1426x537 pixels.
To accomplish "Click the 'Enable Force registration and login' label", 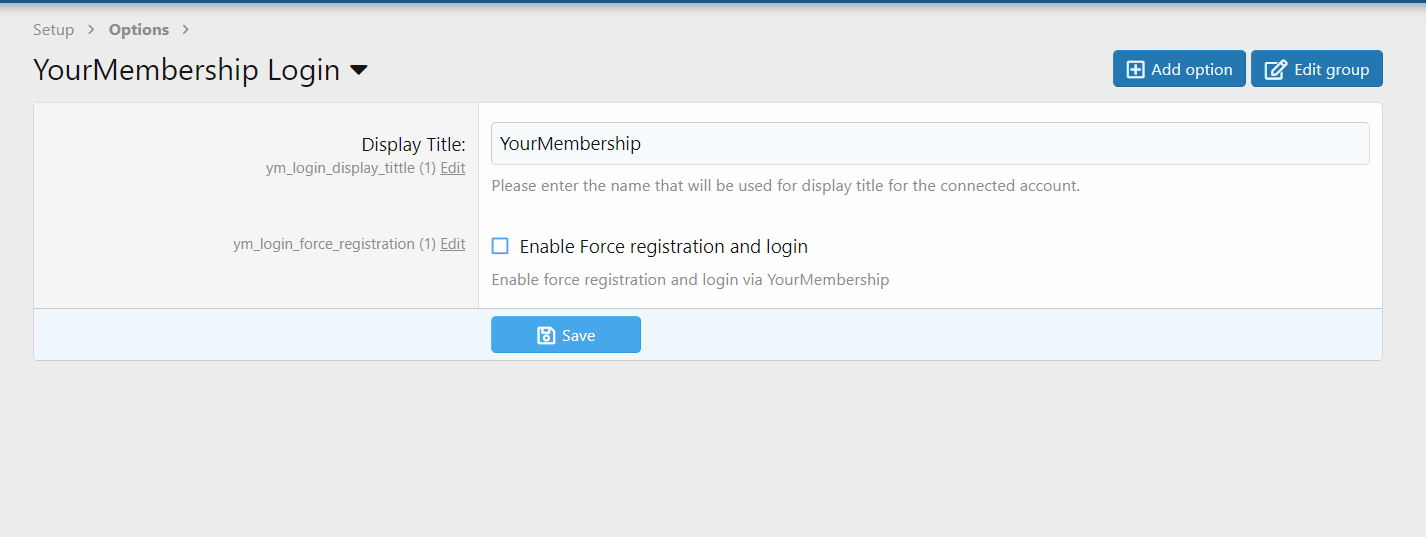I will point(663,246).
